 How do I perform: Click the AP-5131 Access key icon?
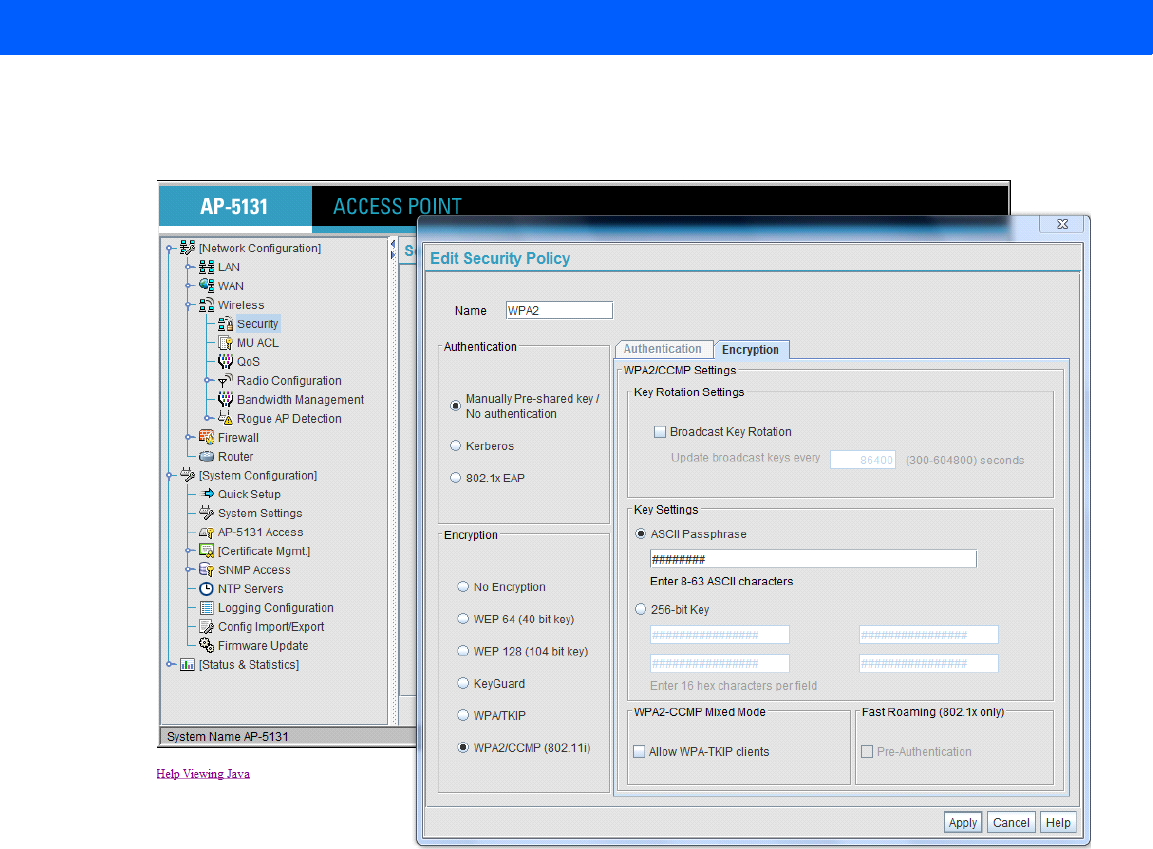(x=207, y=532)
